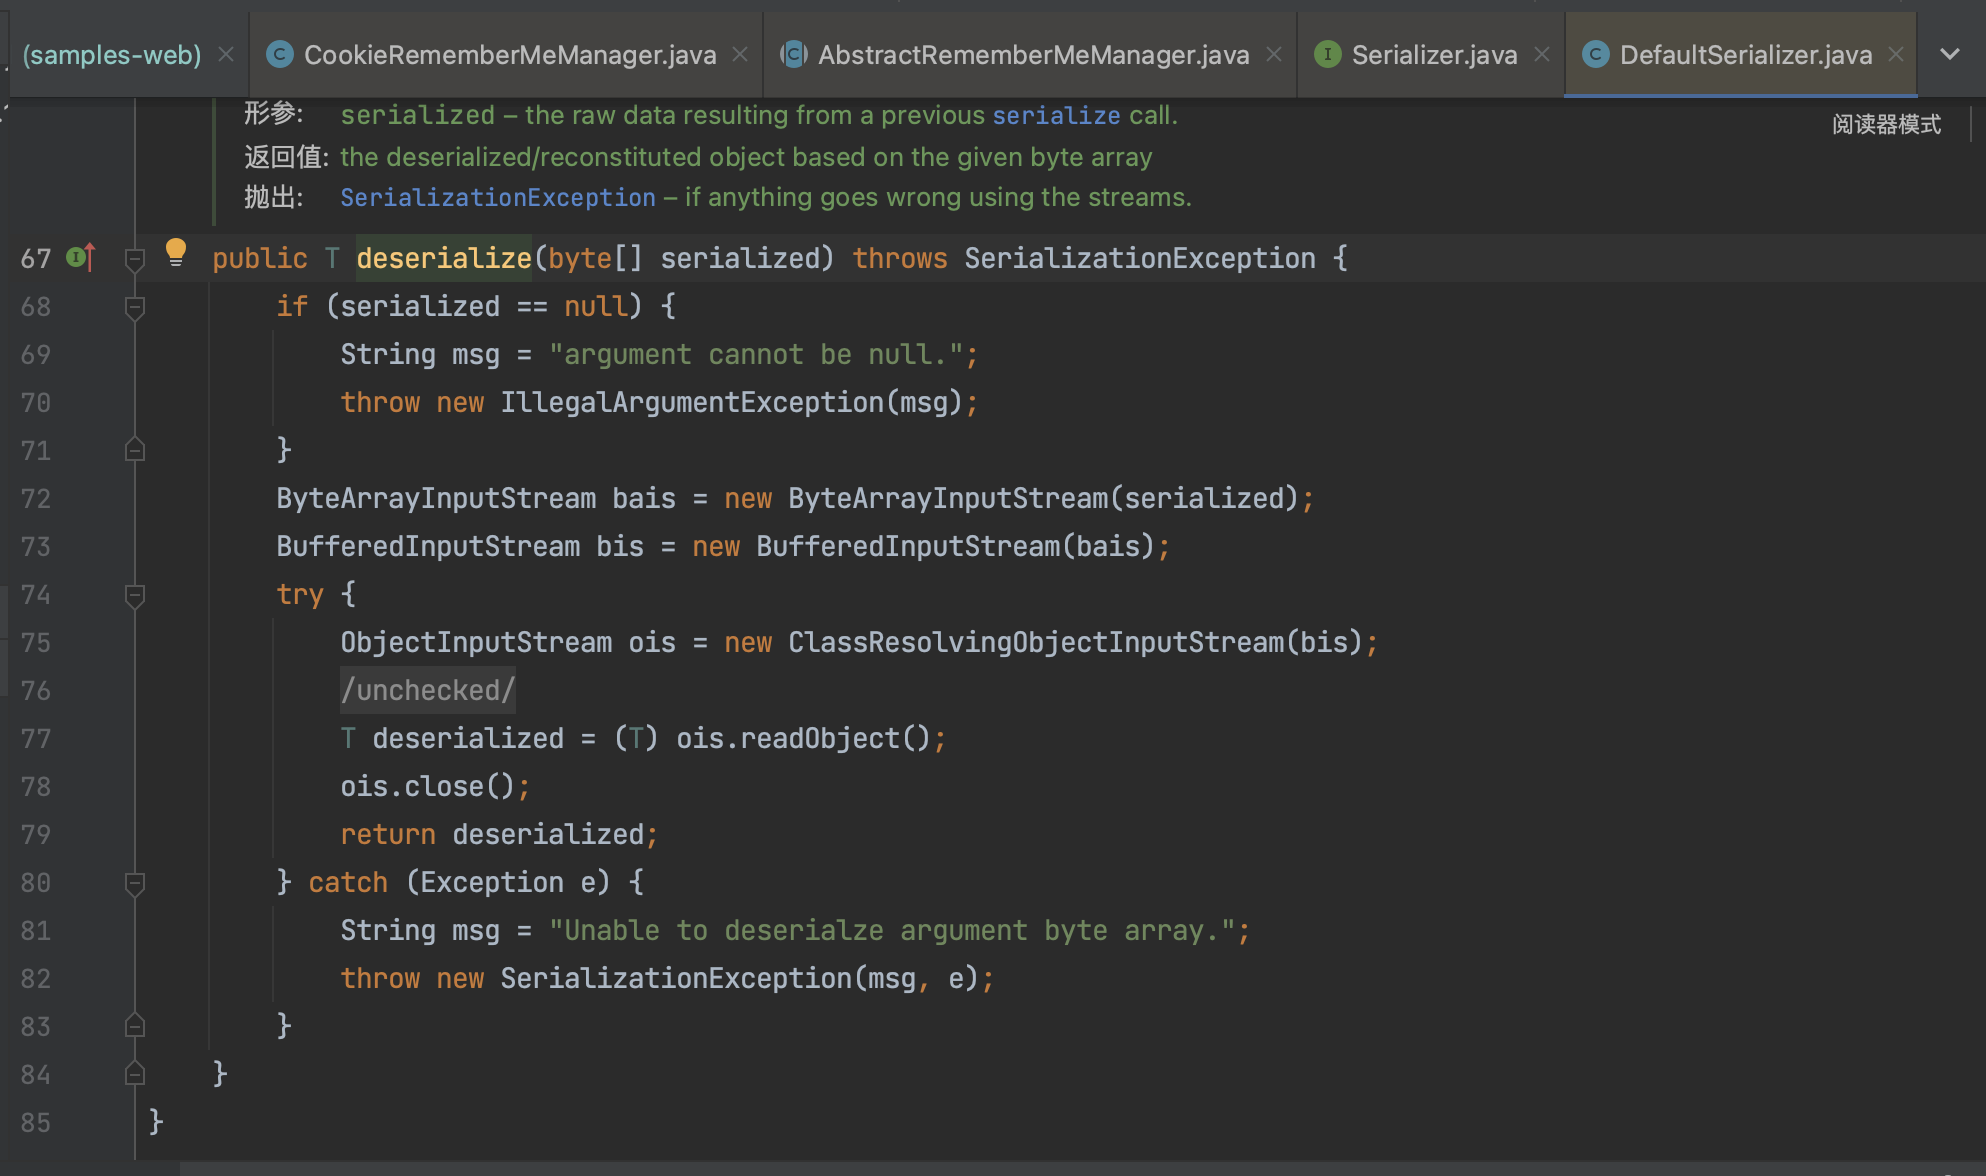Screen dimensions: 1986x1176
Task: Click "argument cannot be null." string
Action: 756,354
